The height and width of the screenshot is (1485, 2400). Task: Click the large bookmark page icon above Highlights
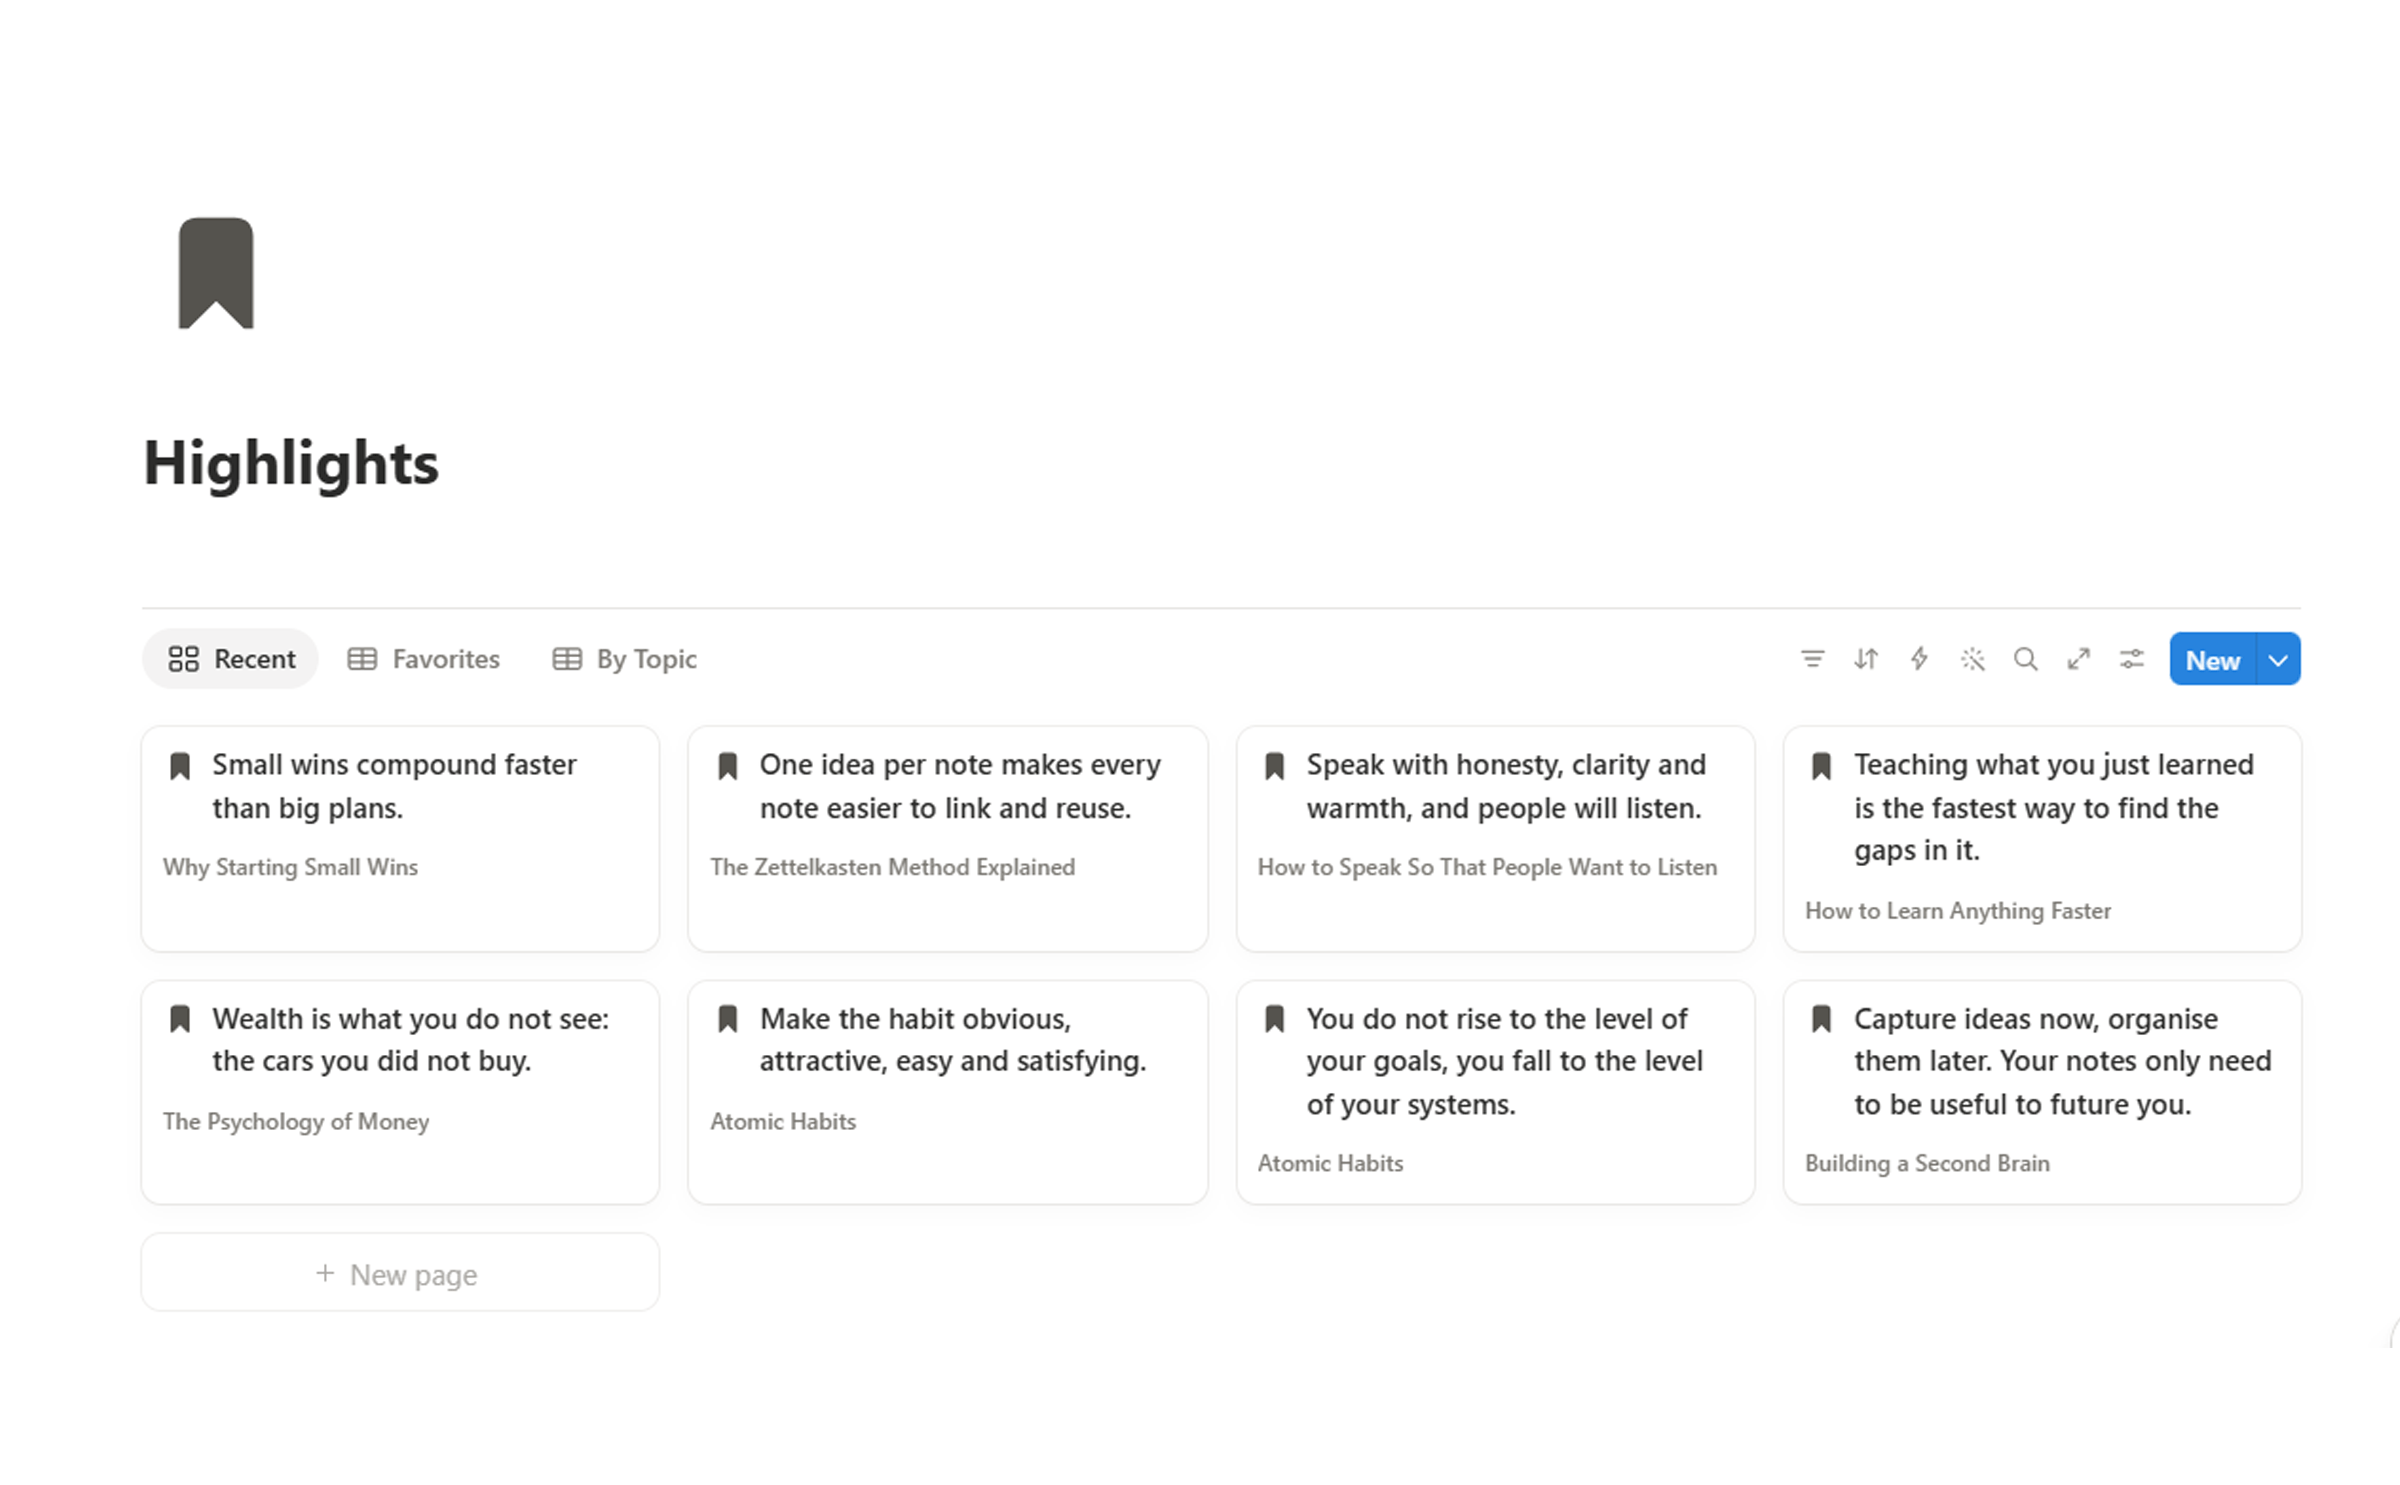216,273
